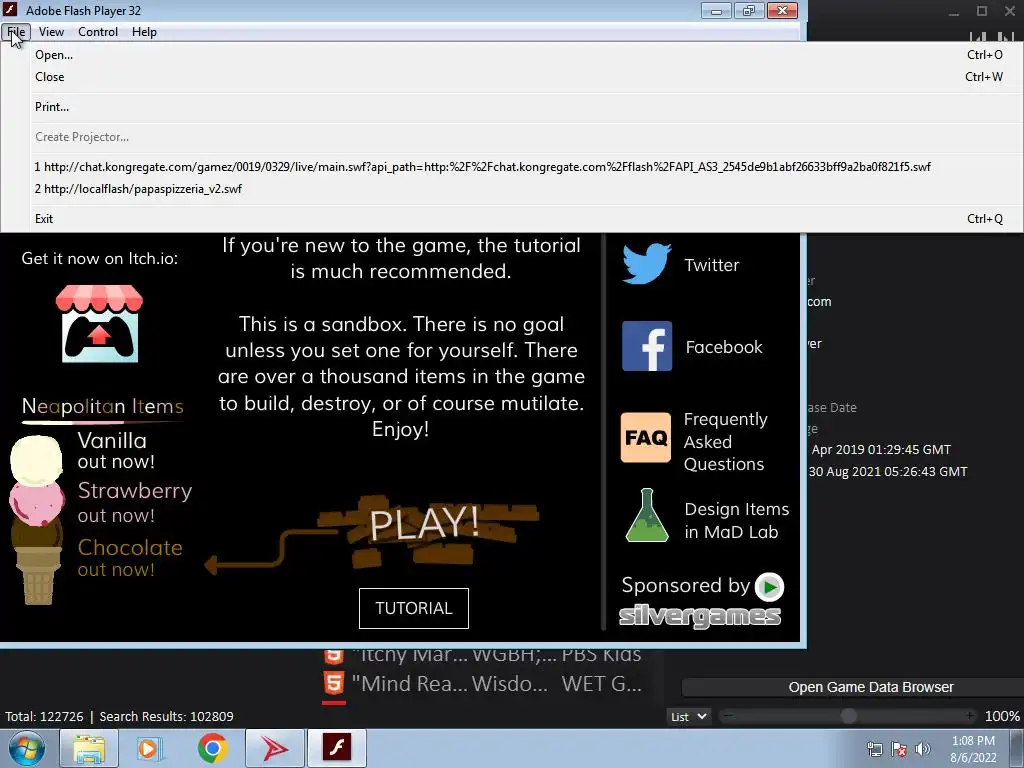1024x768 pixels.
Task: Click the Facebook logo icon
Action: 647,346
